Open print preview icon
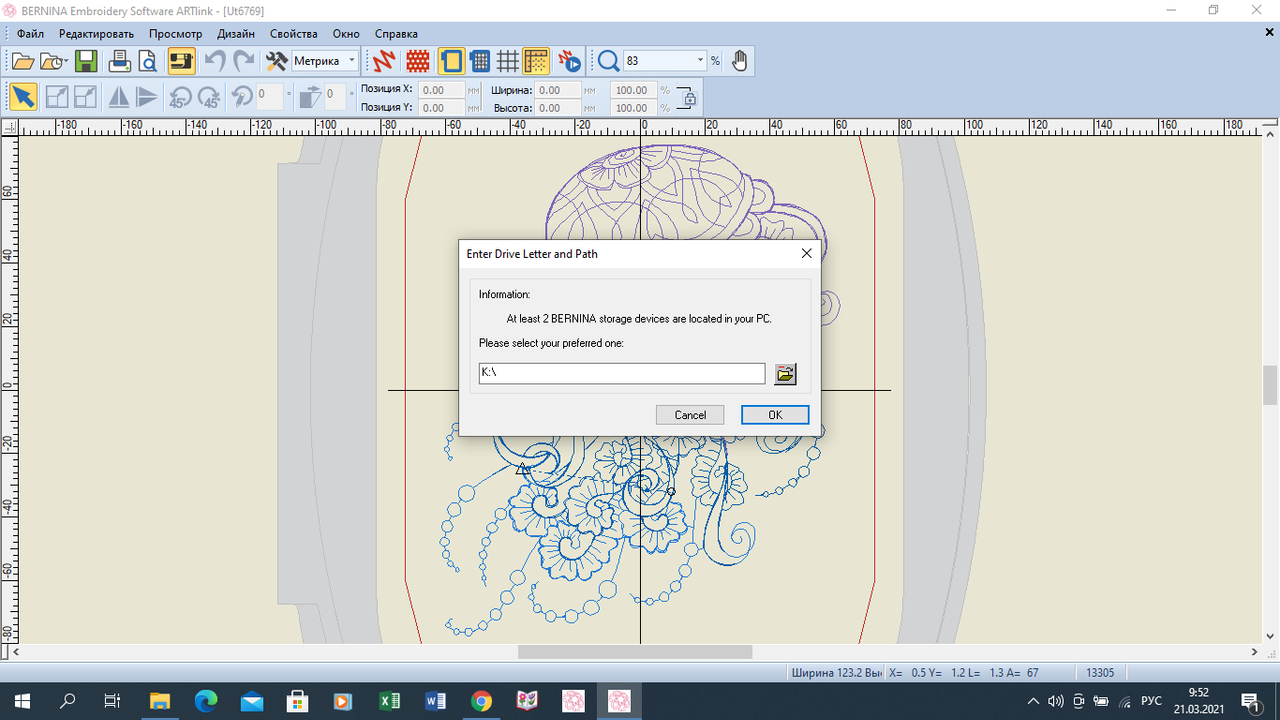Image resolution: width=1280 pixels, height=720 pixels. tap(148, 61)
